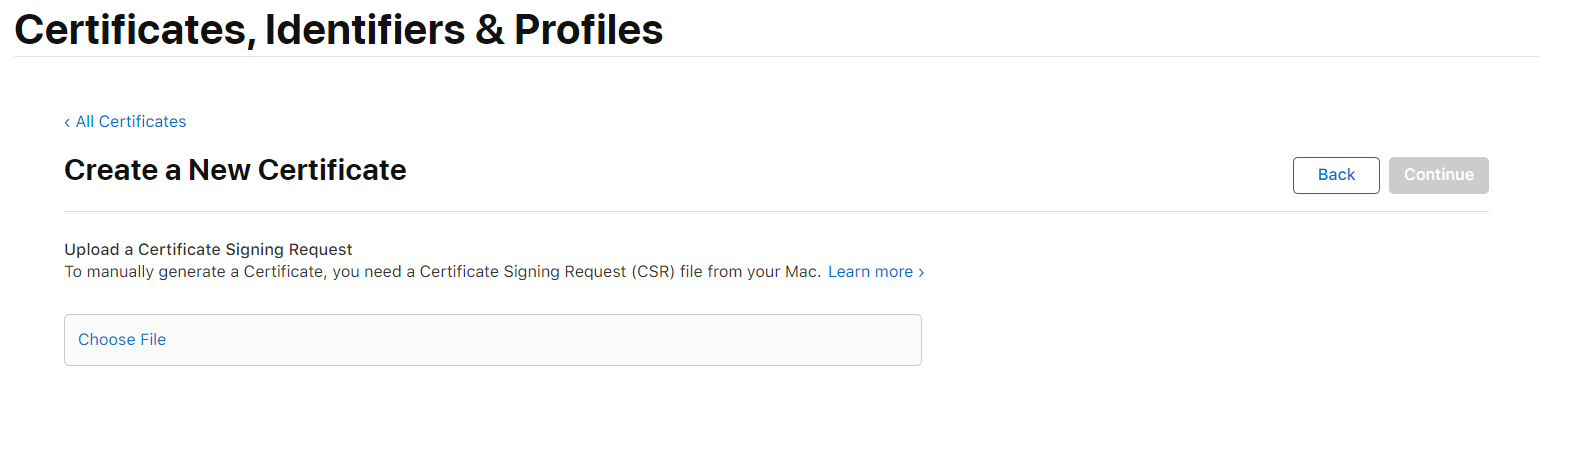Click the Create a New Certificate heading
Image resolution: width=1596 pixels, height=472 pixels.
[235, 170]
